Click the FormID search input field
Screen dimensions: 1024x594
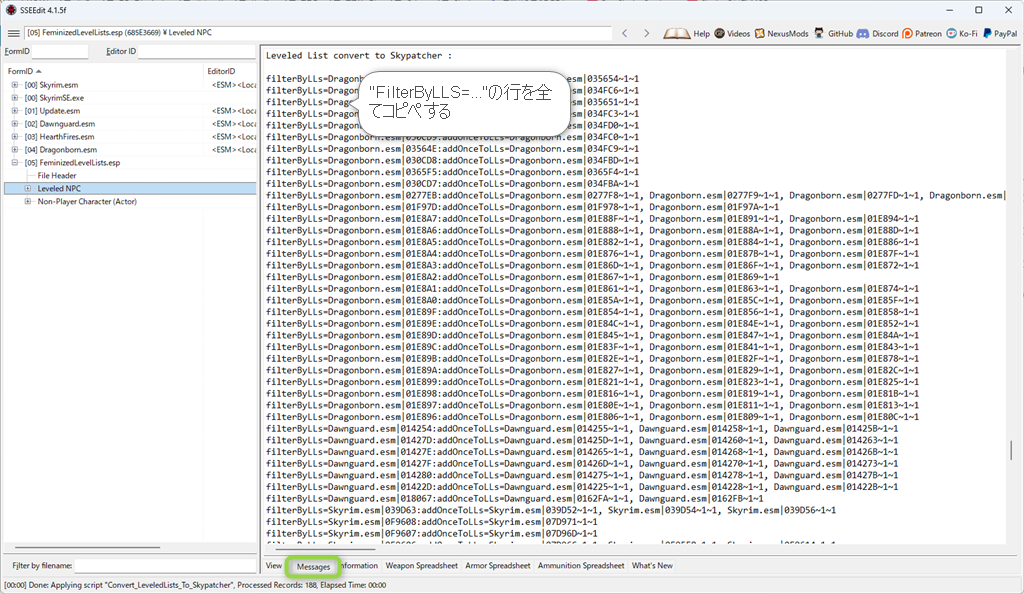[60, 51]
